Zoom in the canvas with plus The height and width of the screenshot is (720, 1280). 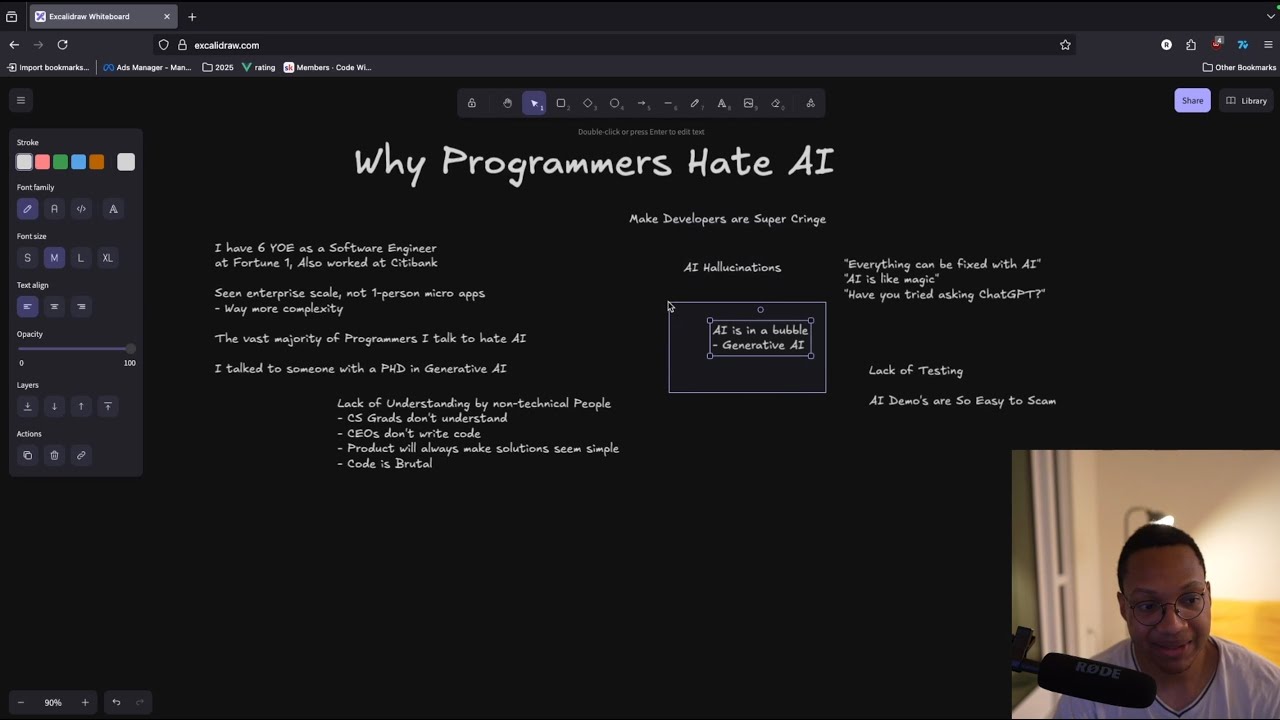point(85,702)
